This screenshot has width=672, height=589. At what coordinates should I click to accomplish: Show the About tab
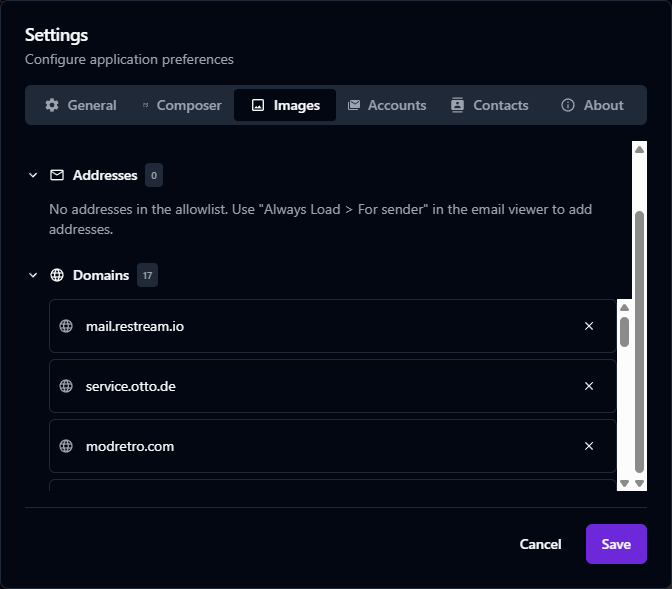592,105
